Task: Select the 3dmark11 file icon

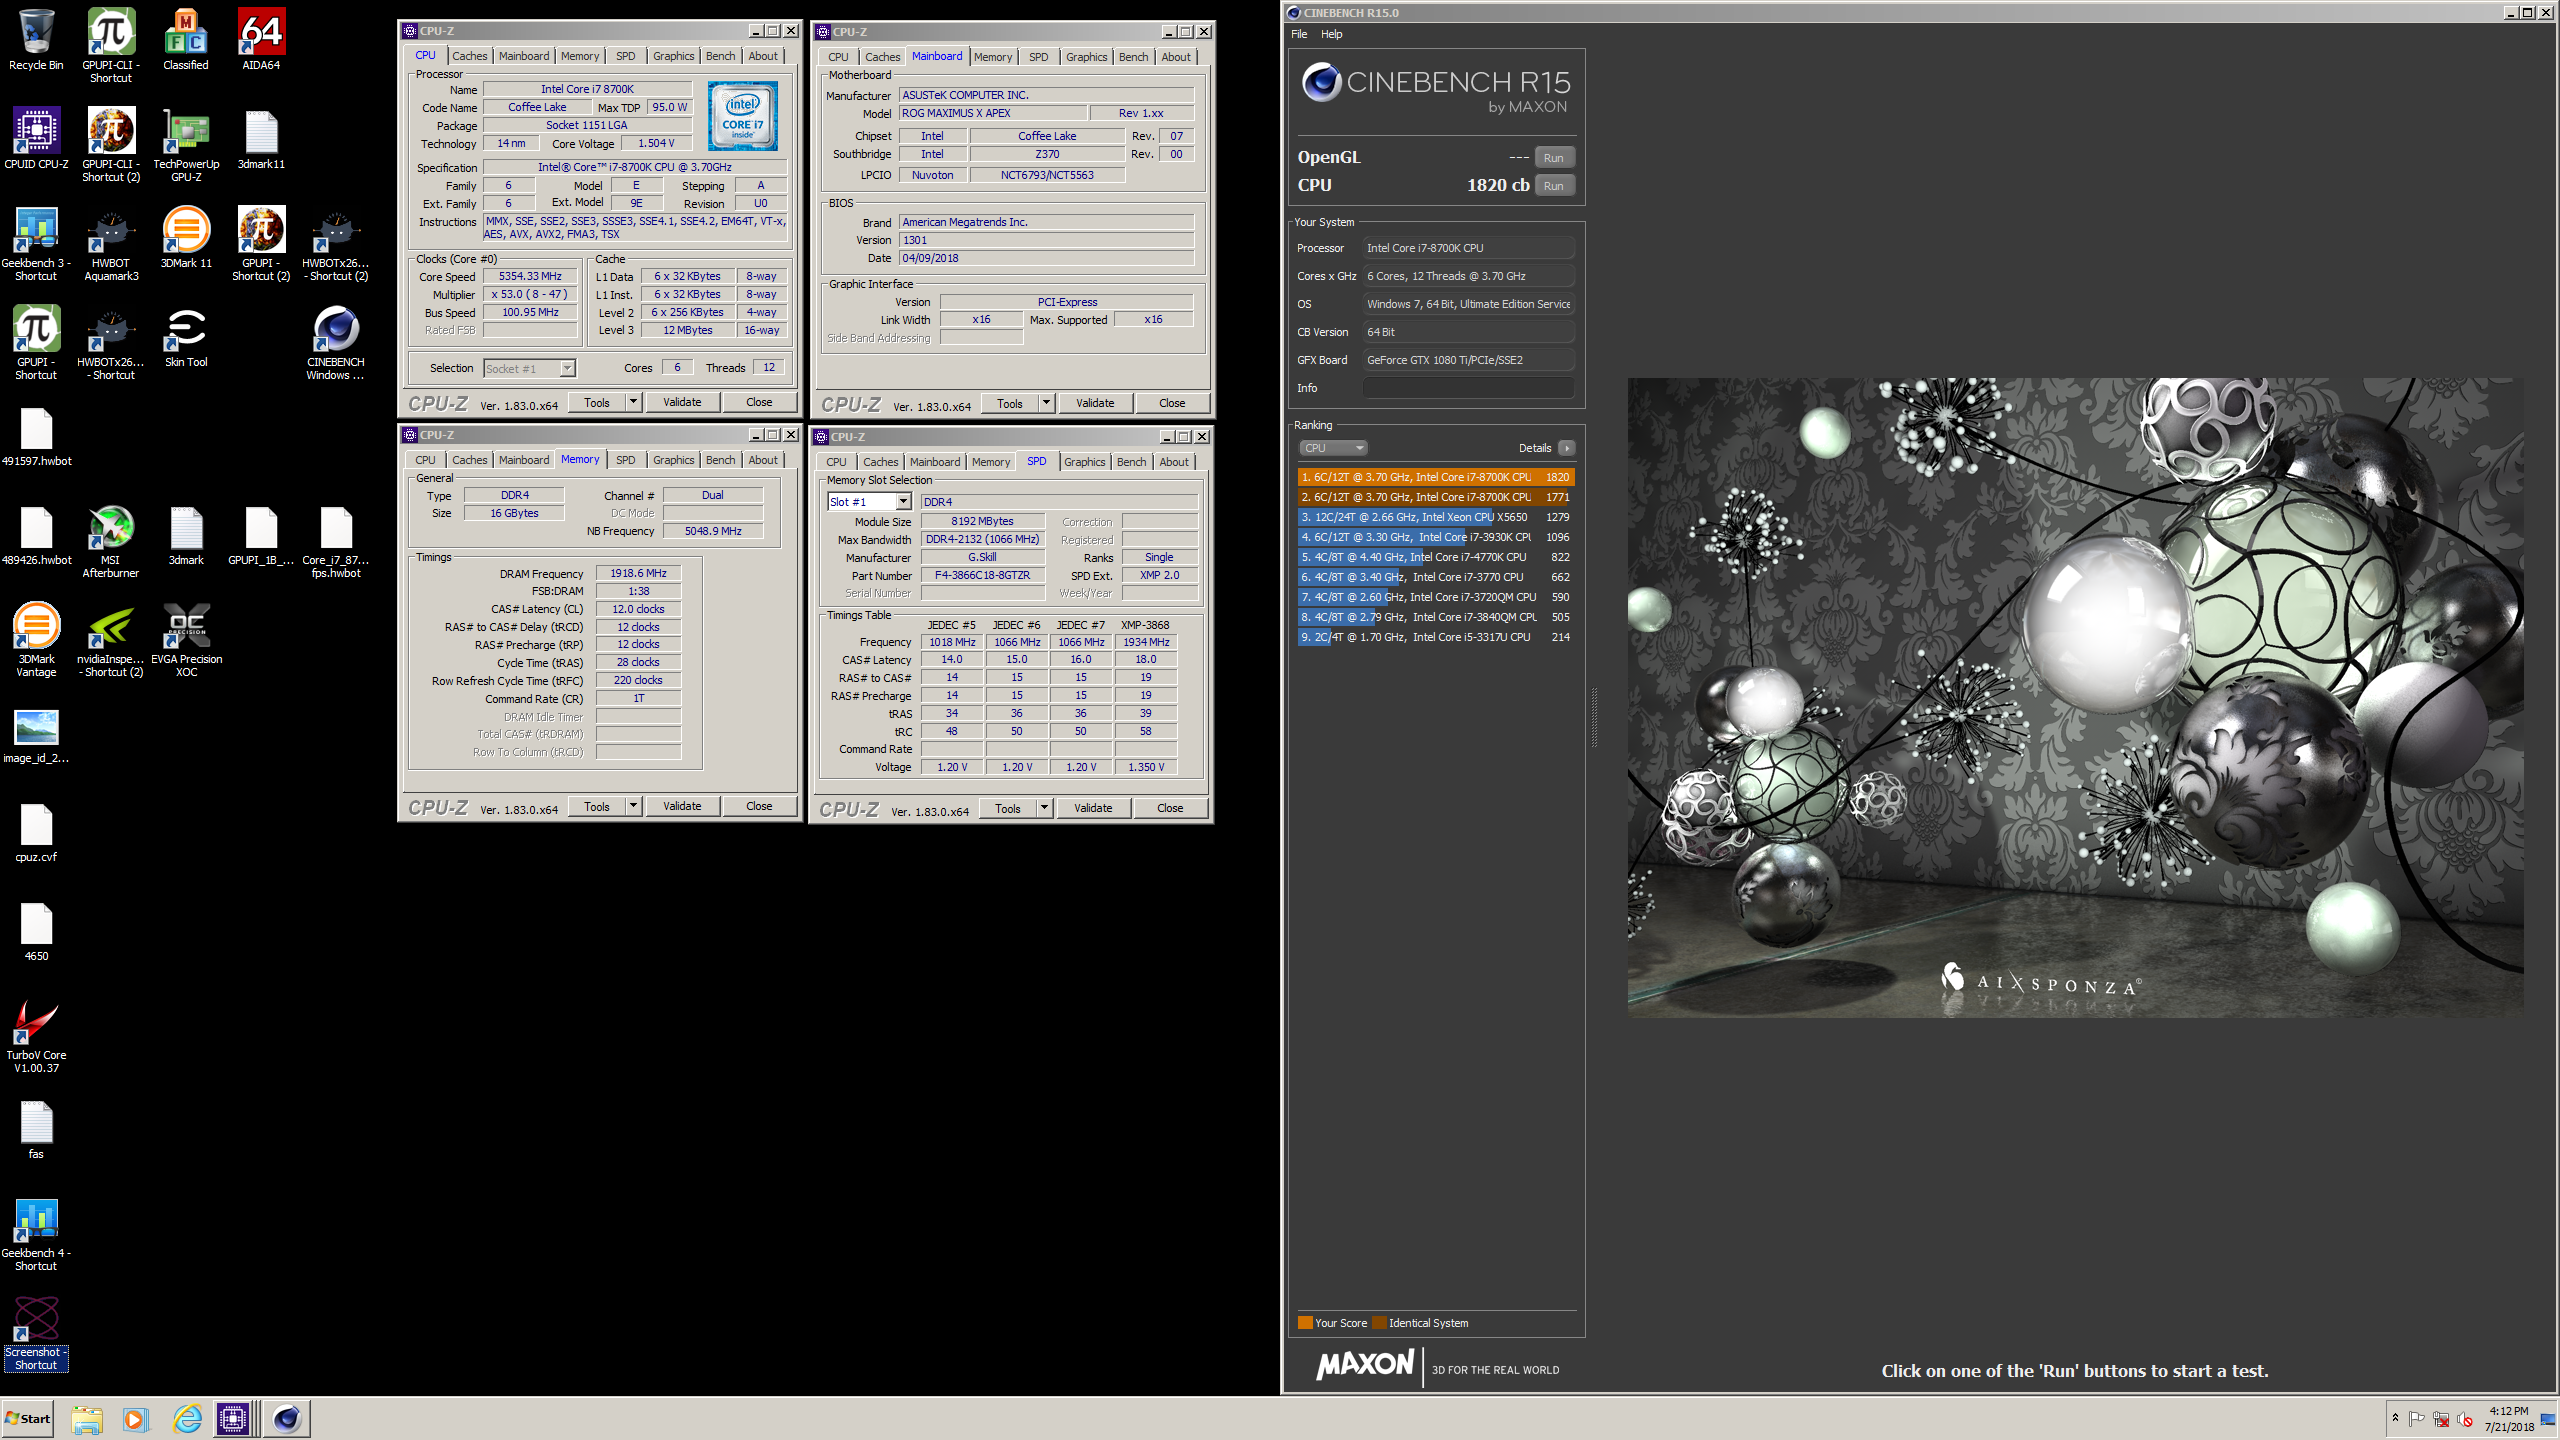Action: coord(261,139)
